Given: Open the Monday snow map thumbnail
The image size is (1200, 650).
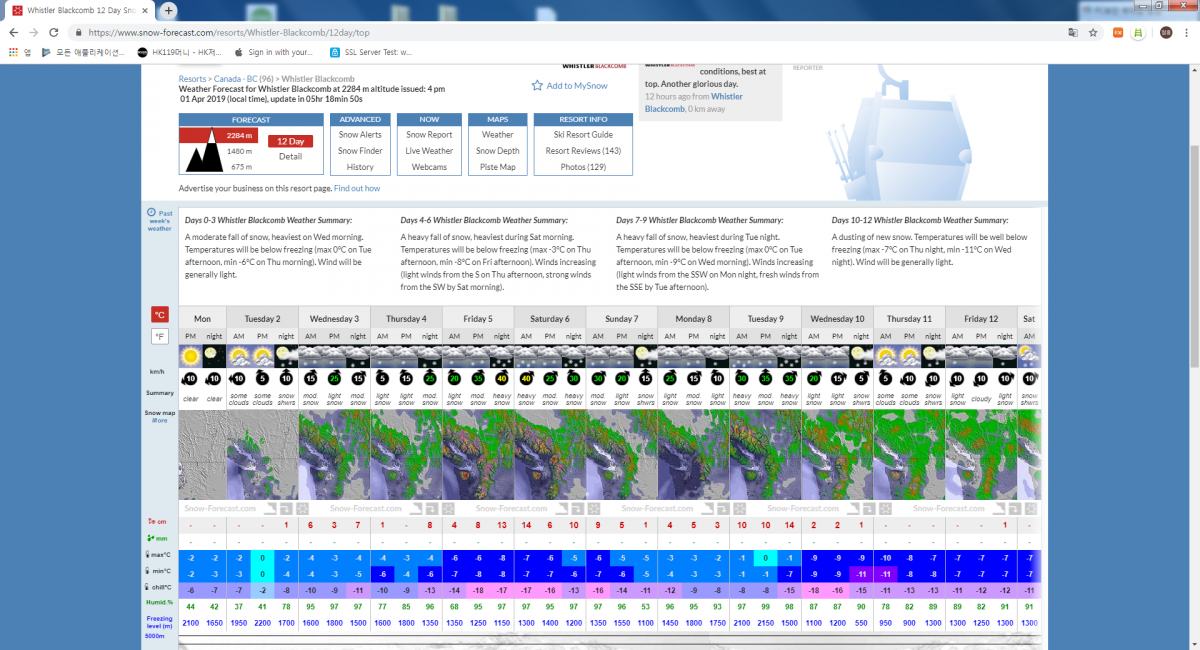Looking at the screenshot, I should 203,455.
